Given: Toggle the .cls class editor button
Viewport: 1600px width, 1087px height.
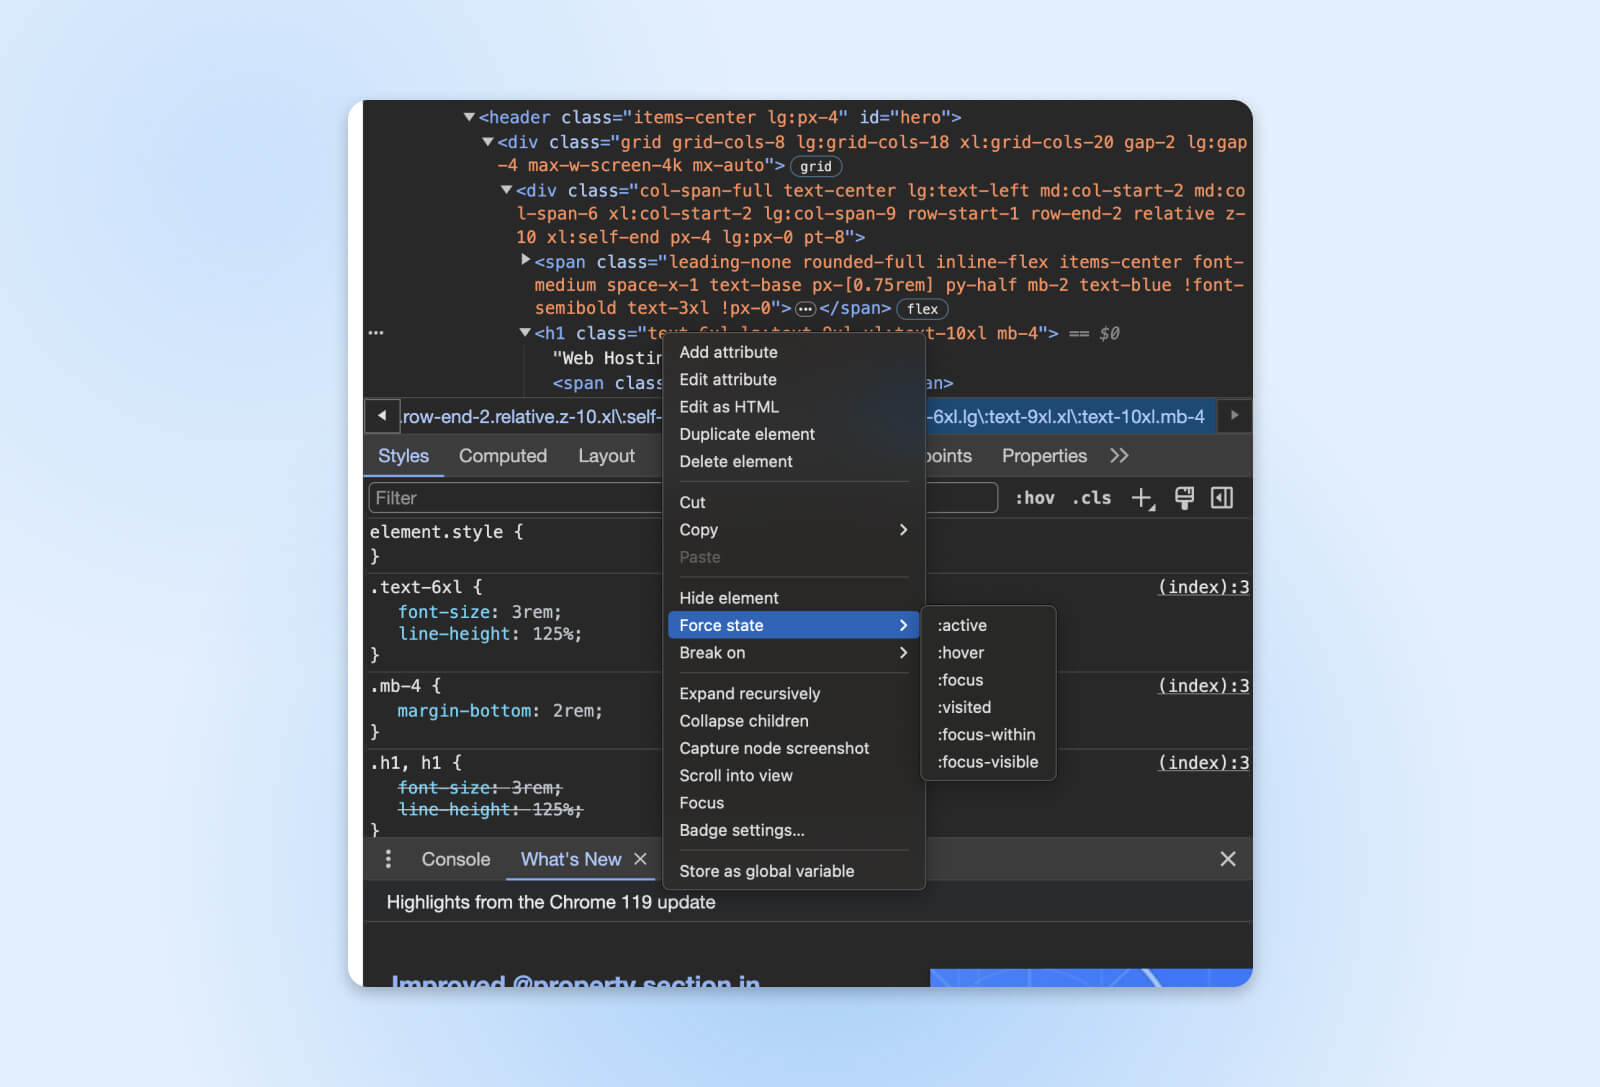Looking at the screenshot, I should tap(1091, 498).
